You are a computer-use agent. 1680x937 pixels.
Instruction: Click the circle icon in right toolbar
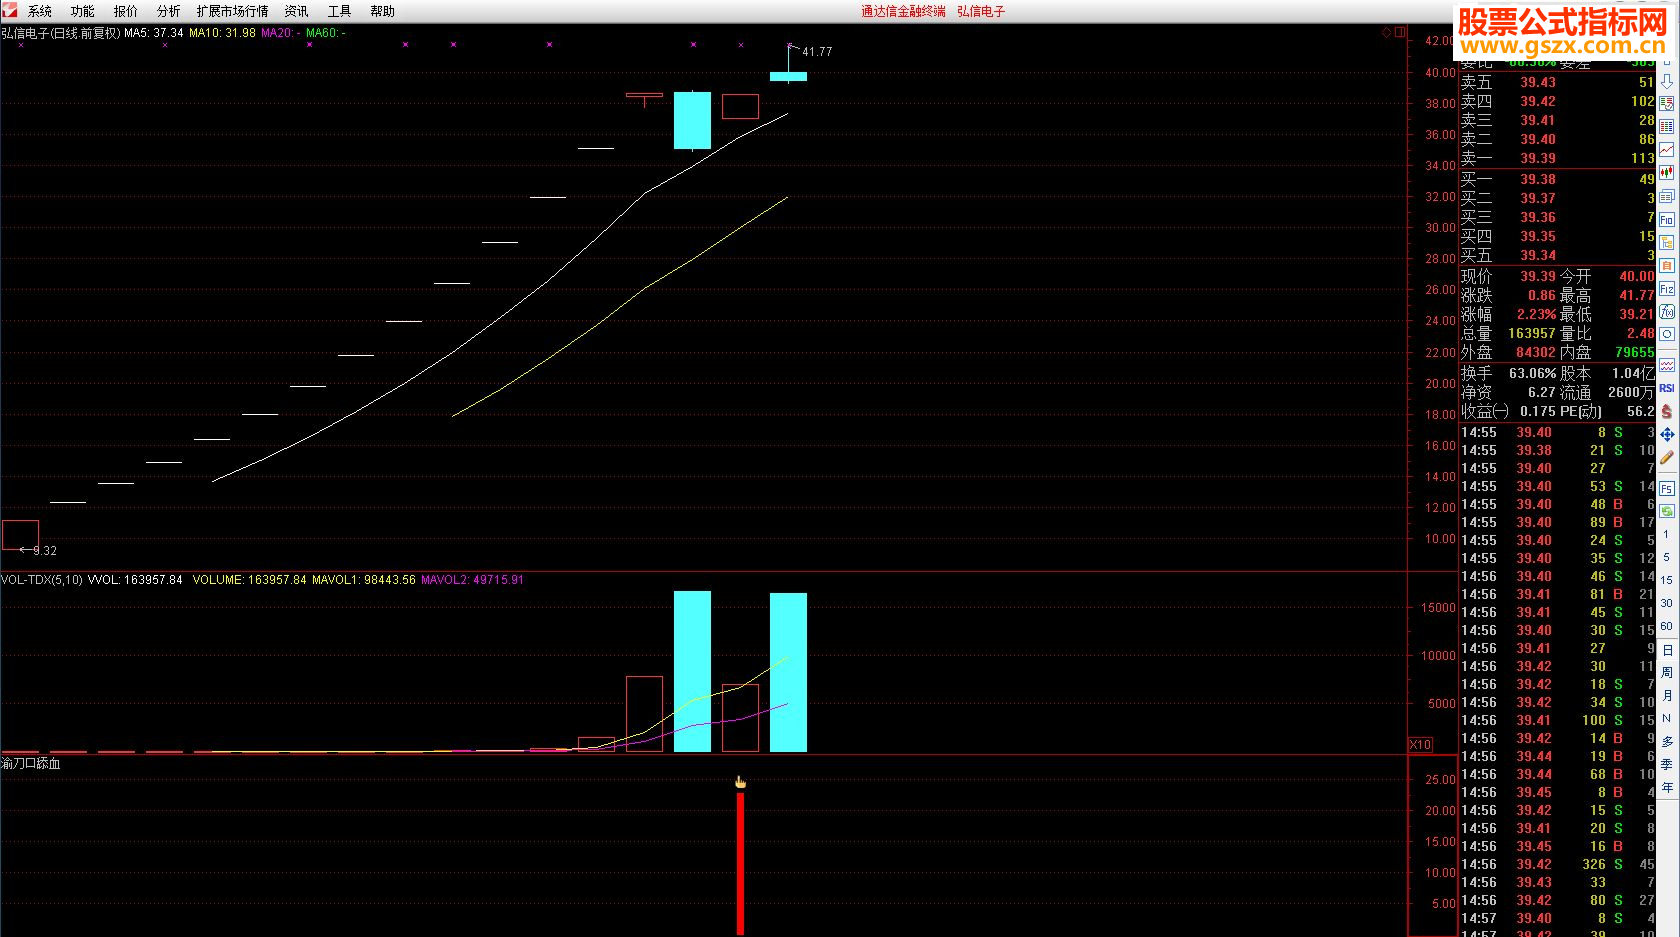(x=1667, y=335)
